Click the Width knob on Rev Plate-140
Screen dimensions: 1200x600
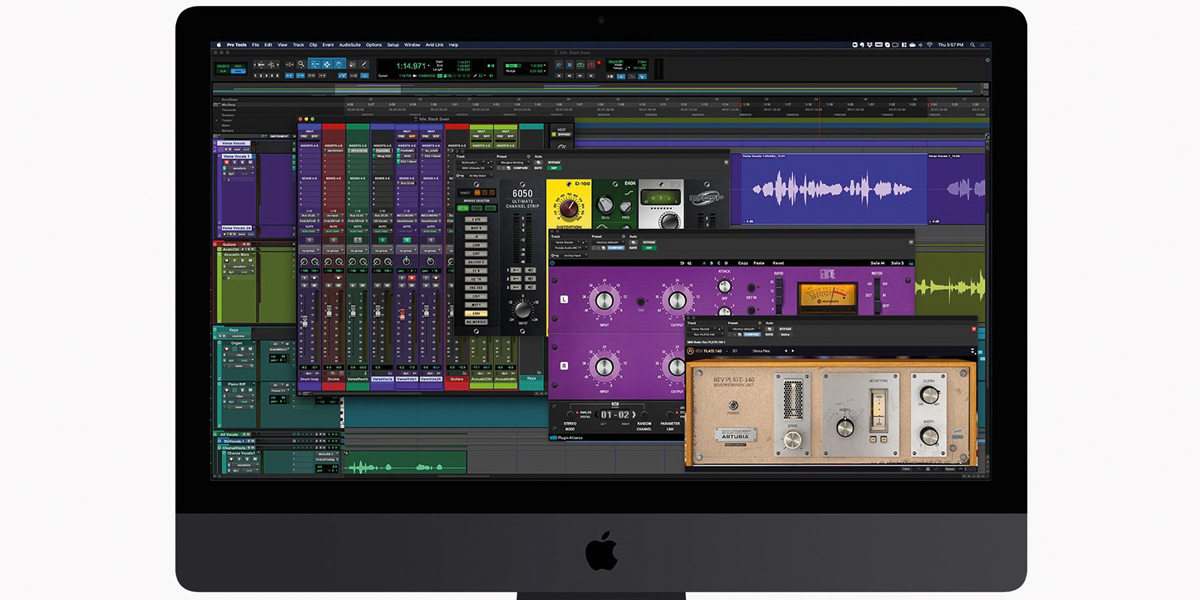tap(929, 436)
